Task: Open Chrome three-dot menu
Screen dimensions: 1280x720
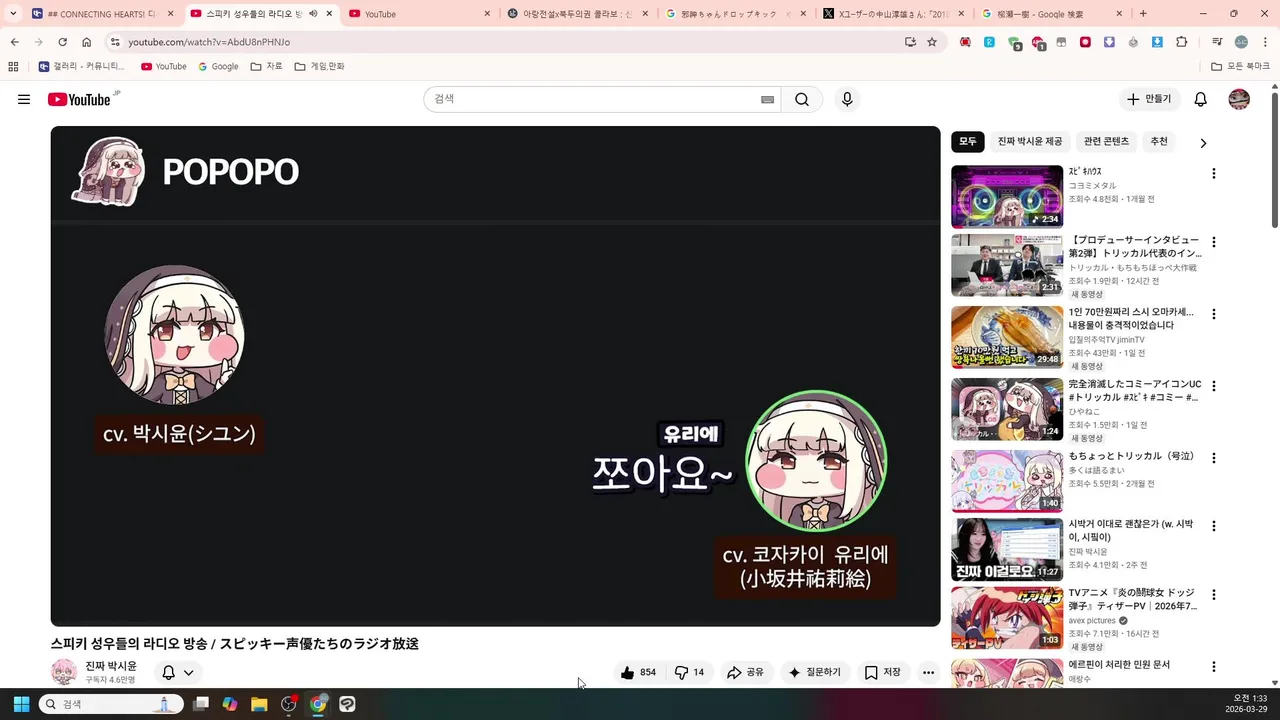Action: click(x=1265, y=42)
